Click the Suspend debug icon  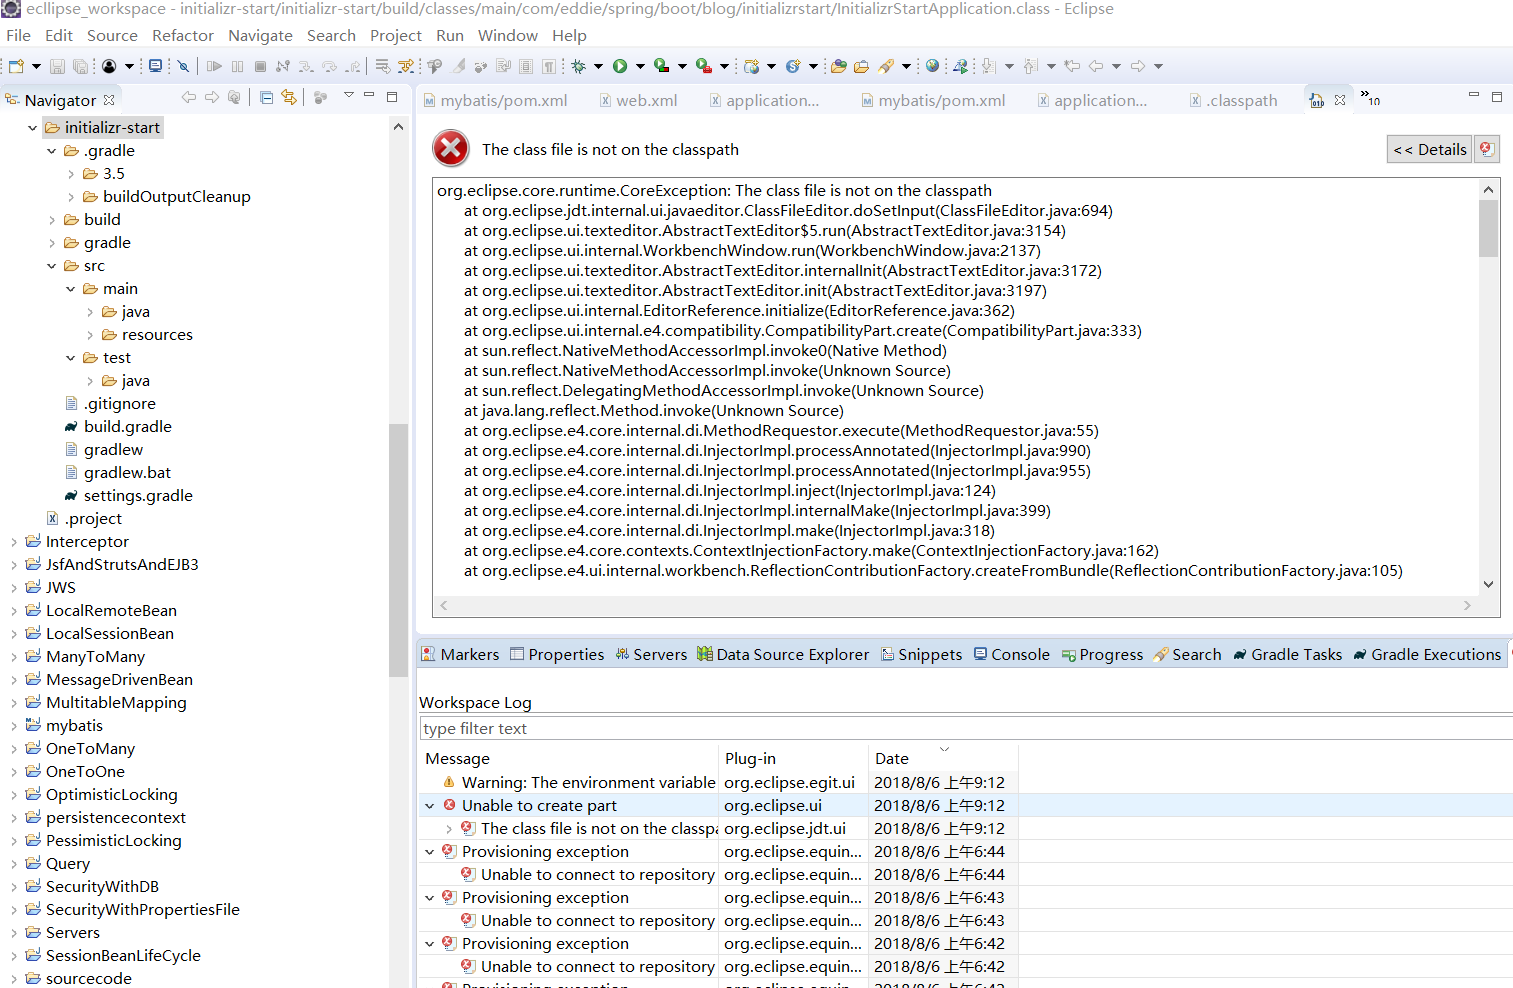(237, 66)
